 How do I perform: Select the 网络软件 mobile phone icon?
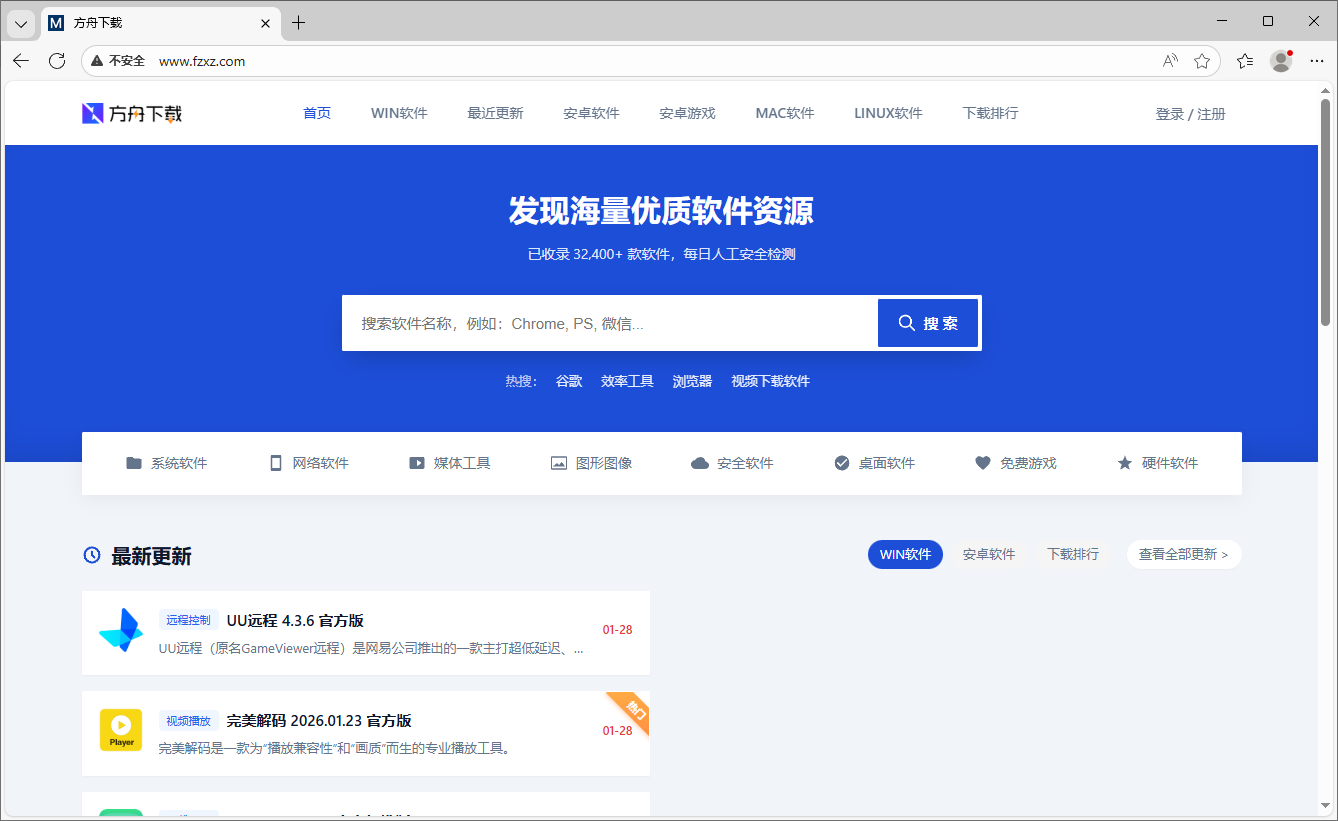point(274,463)
